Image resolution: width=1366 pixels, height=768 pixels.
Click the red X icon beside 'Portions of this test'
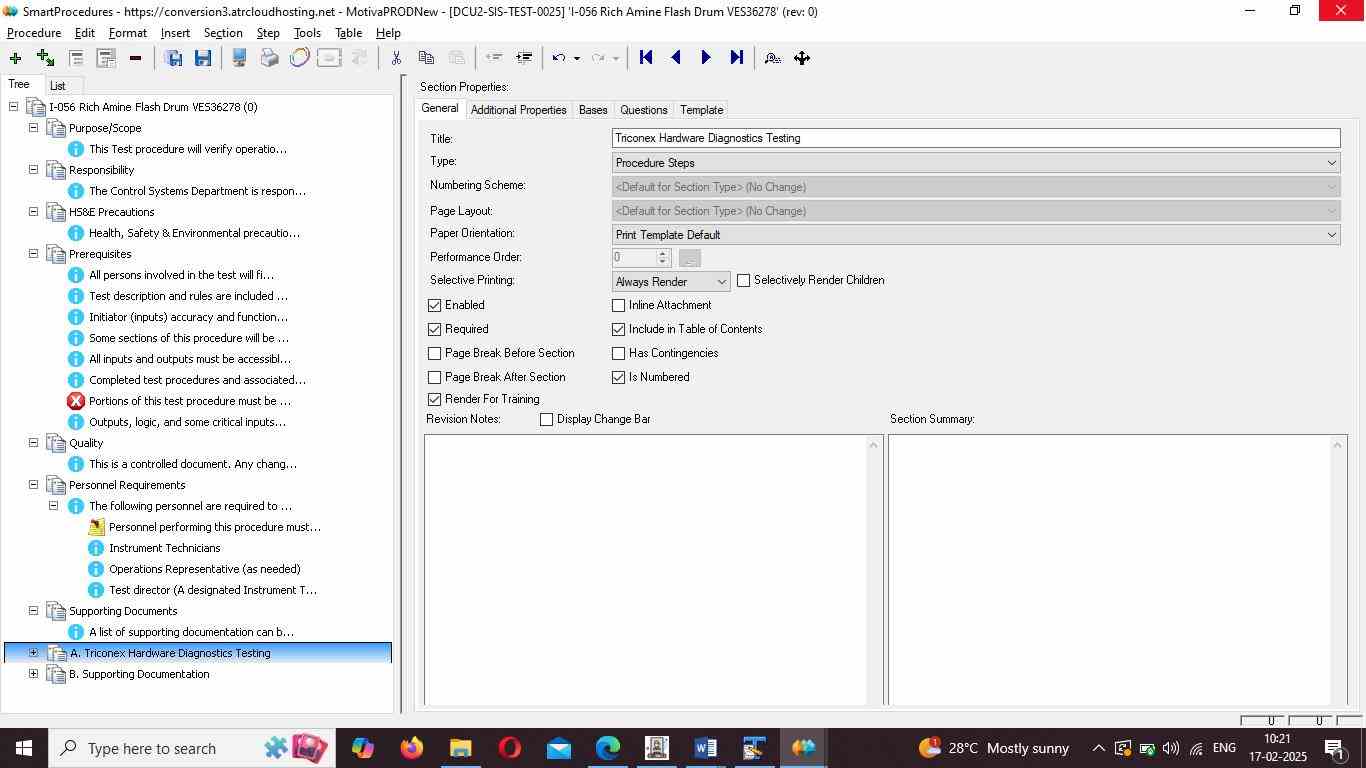[76, 401]
